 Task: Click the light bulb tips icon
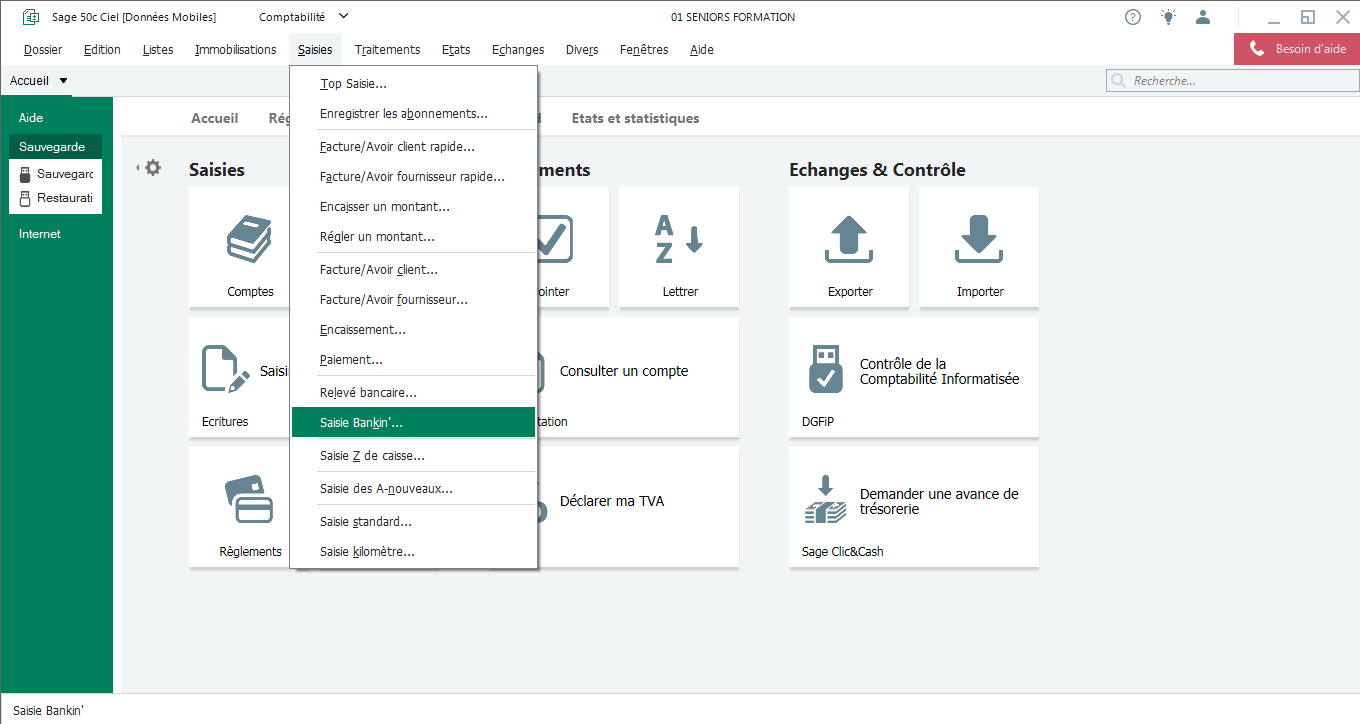[x=1168, y=17]
